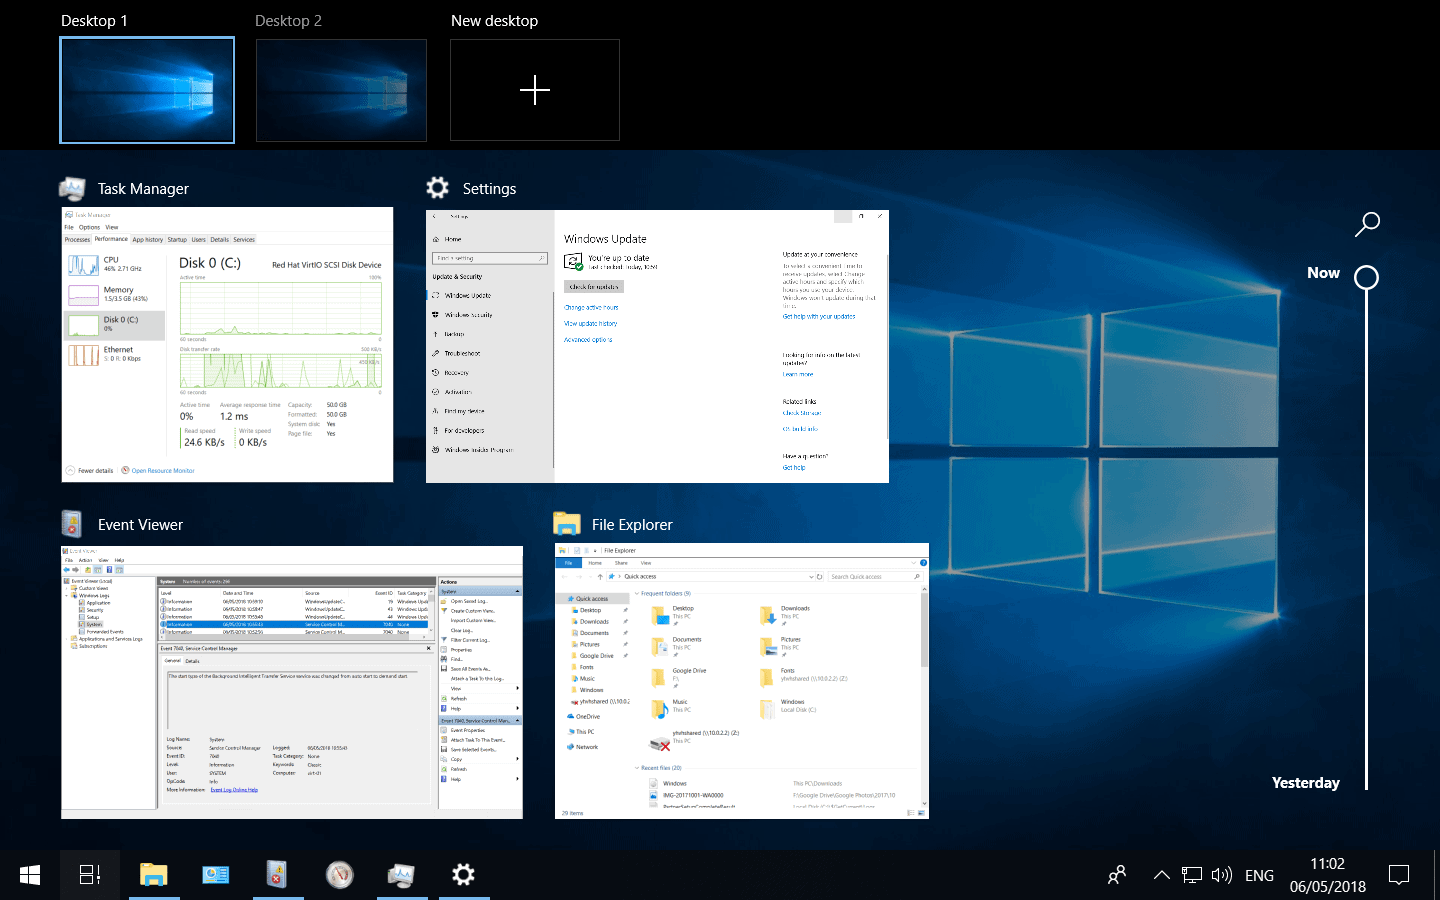Open the View update history link

point(590,324)
